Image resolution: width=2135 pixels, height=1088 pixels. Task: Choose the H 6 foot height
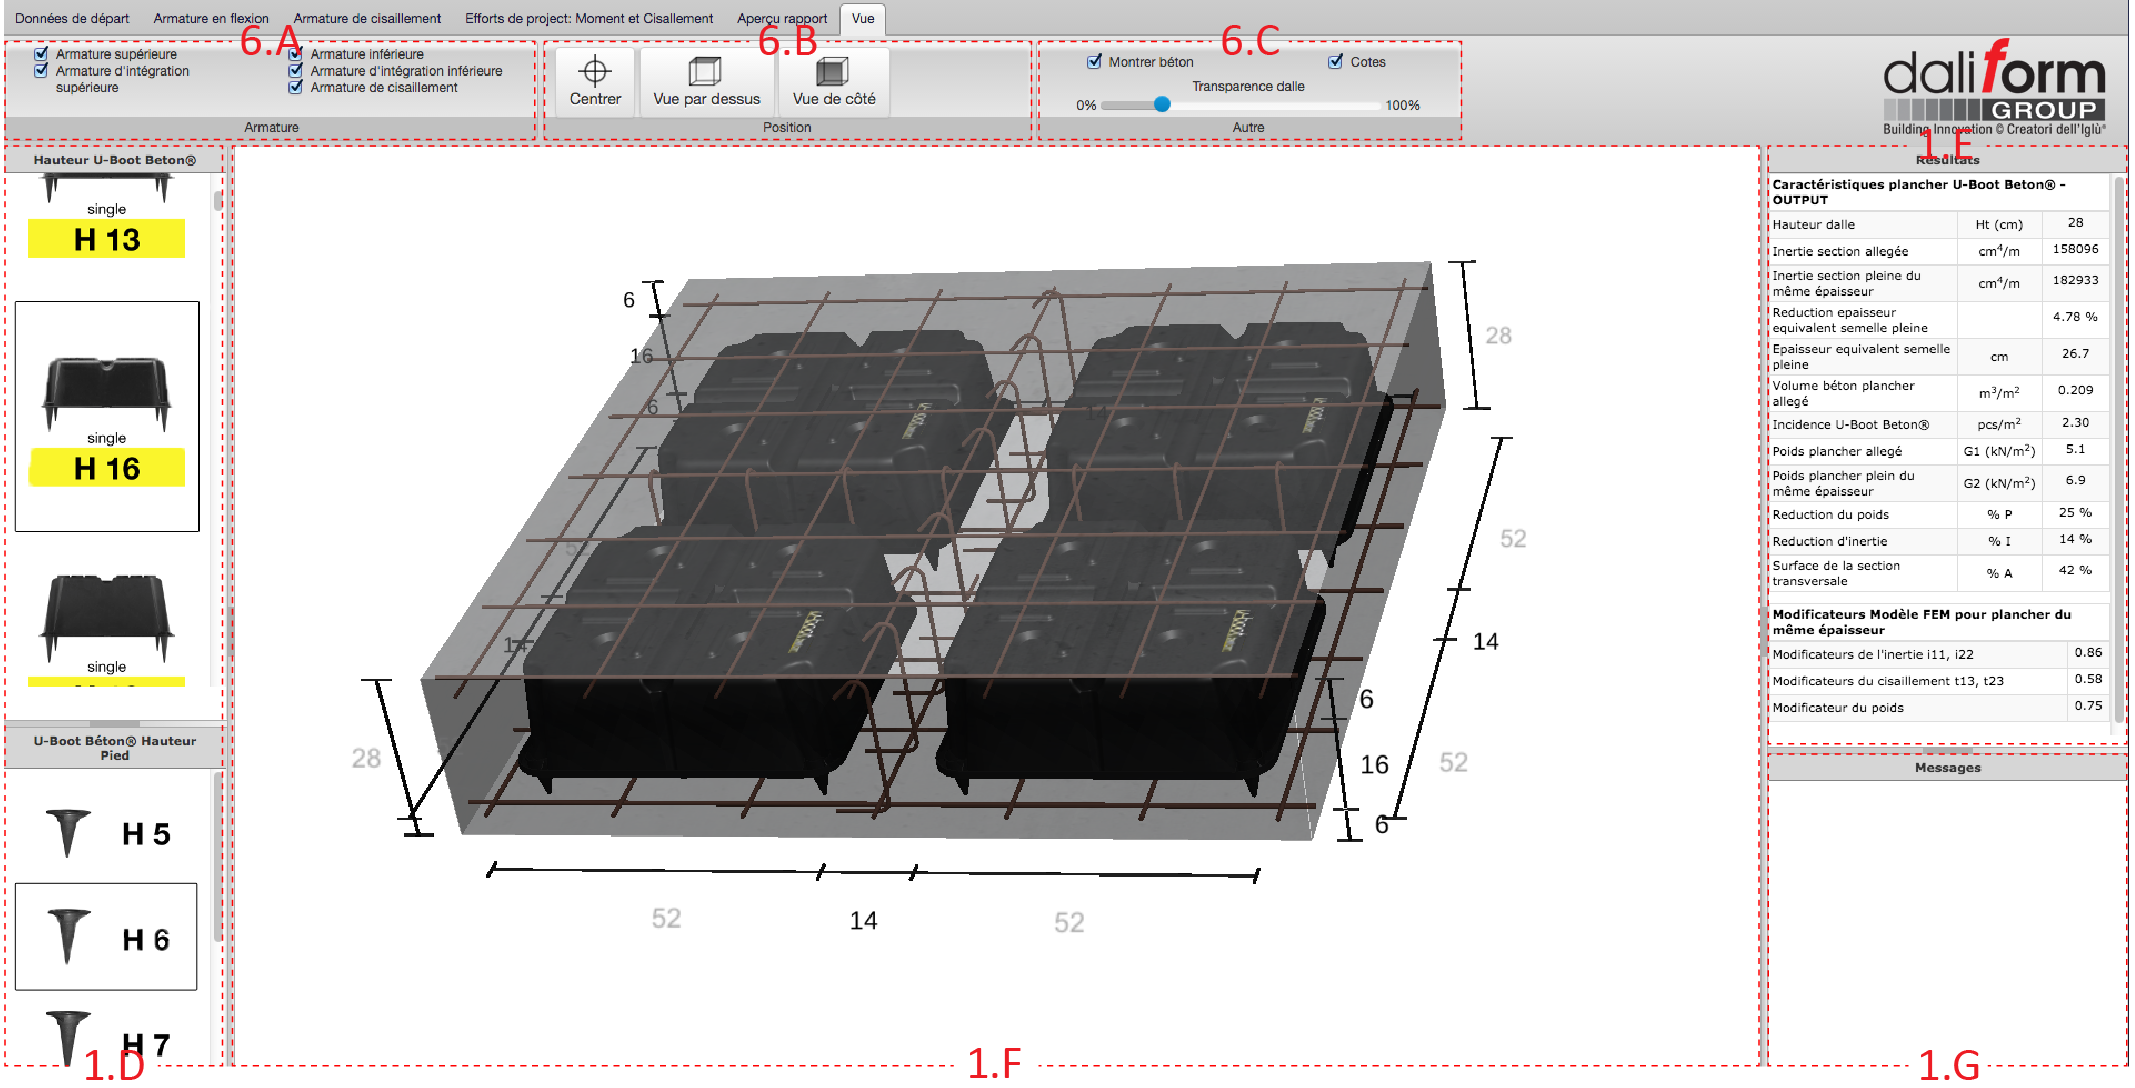coord(107,937)
